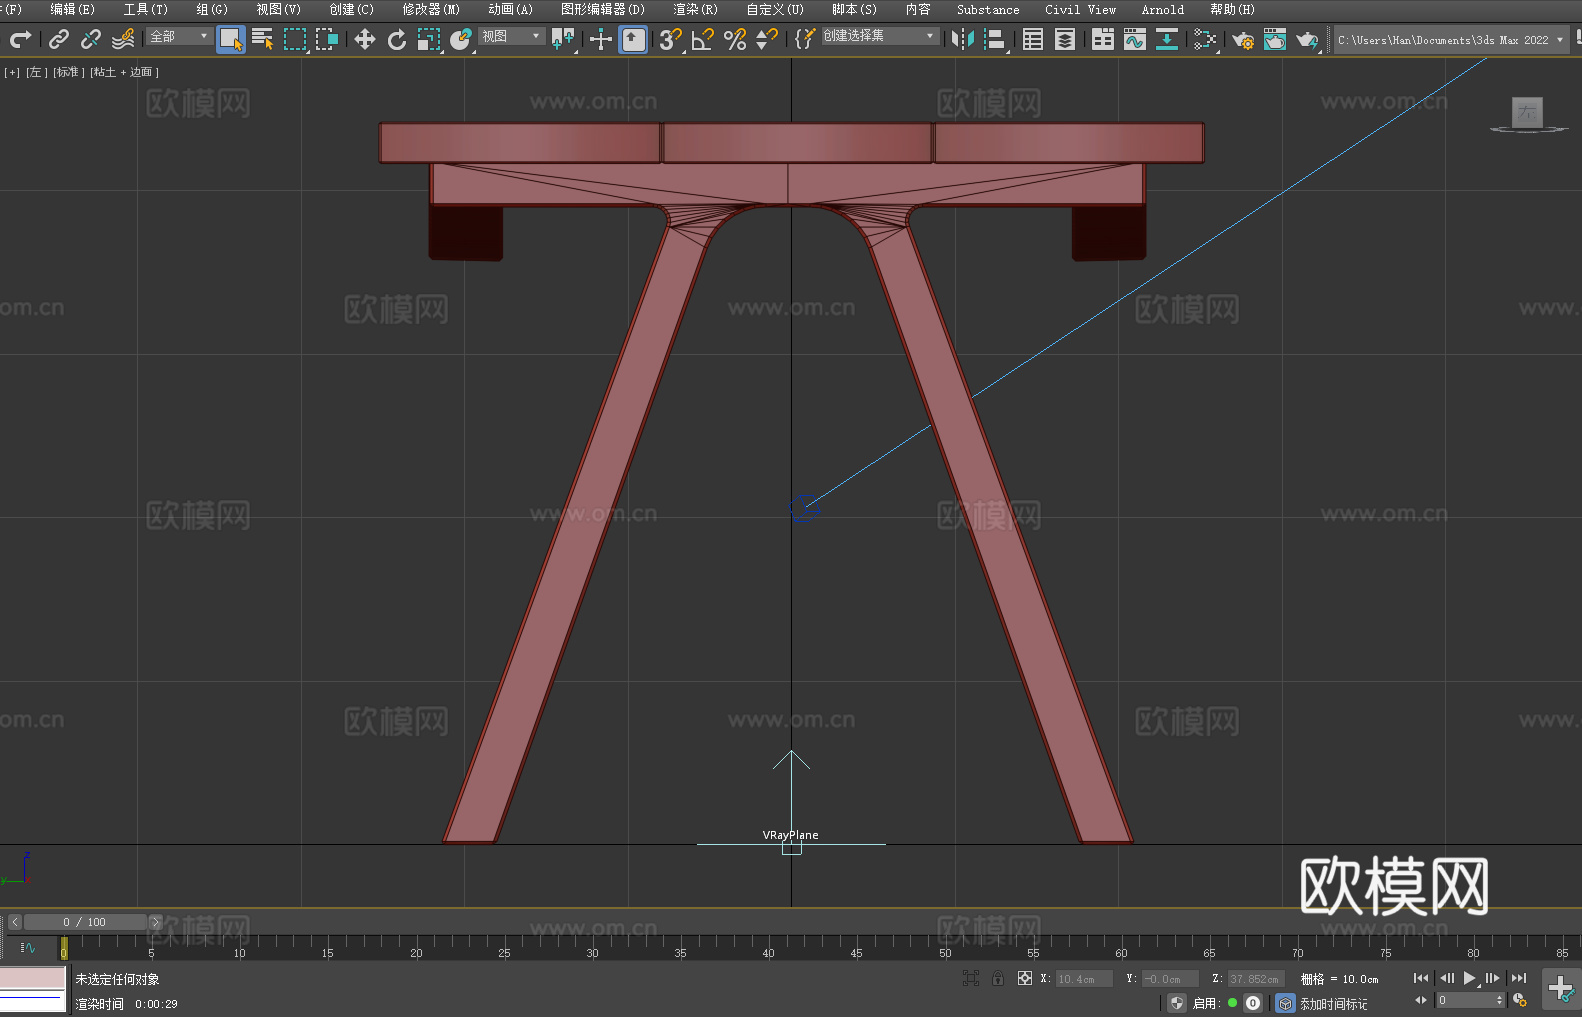Viewport: 1582px width, 1017px height.
Task: Open the 渲染(R) menu
Action: click(x=695, y=9)
